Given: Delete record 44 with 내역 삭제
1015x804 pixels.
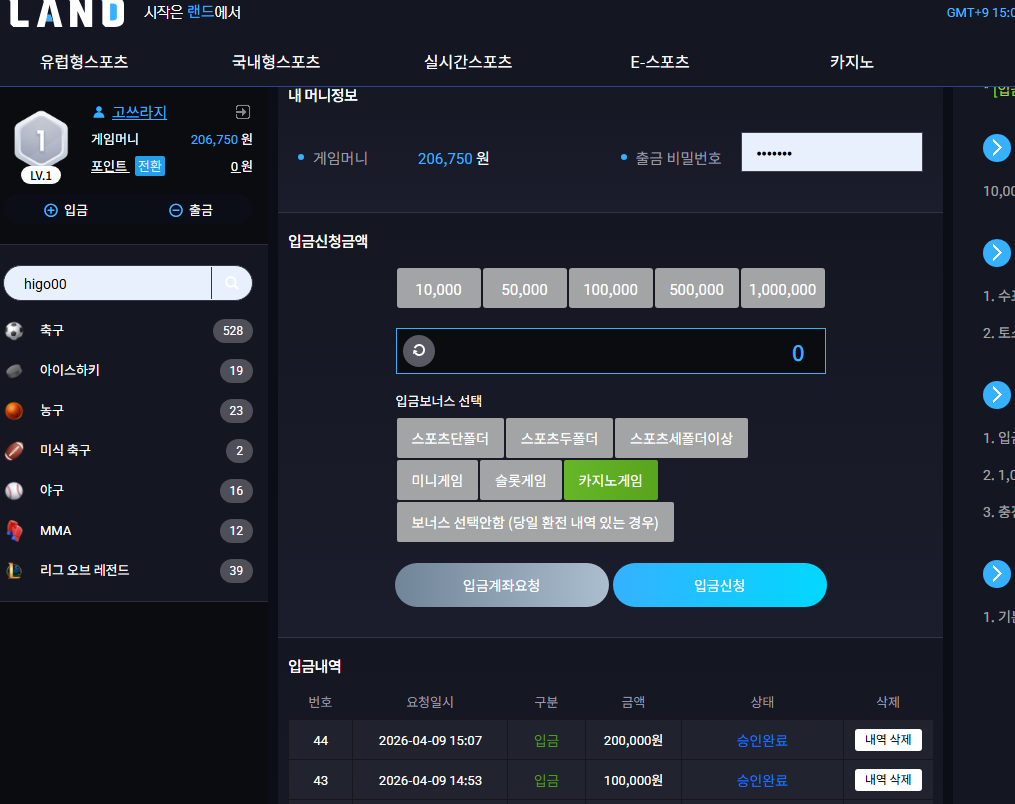Looking at the screenshot, I should tap(888, 740).
